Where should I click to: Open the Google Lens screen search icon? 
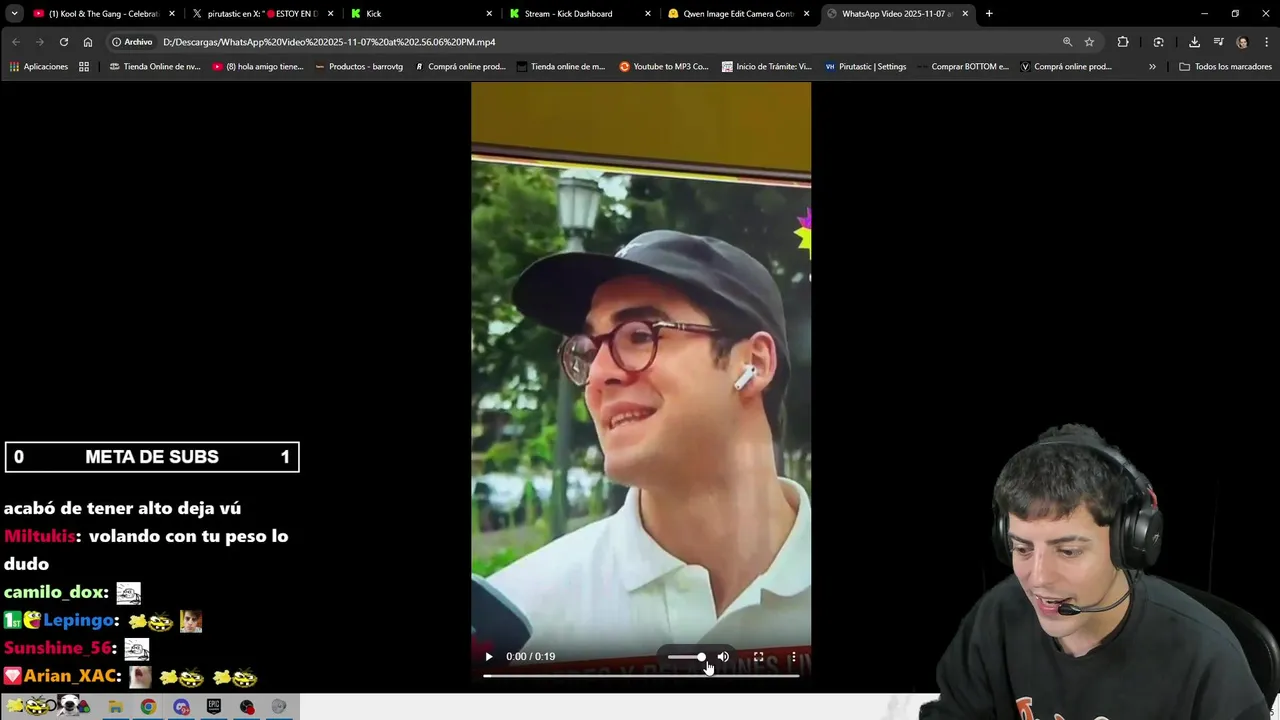[x=1158, y=42]
